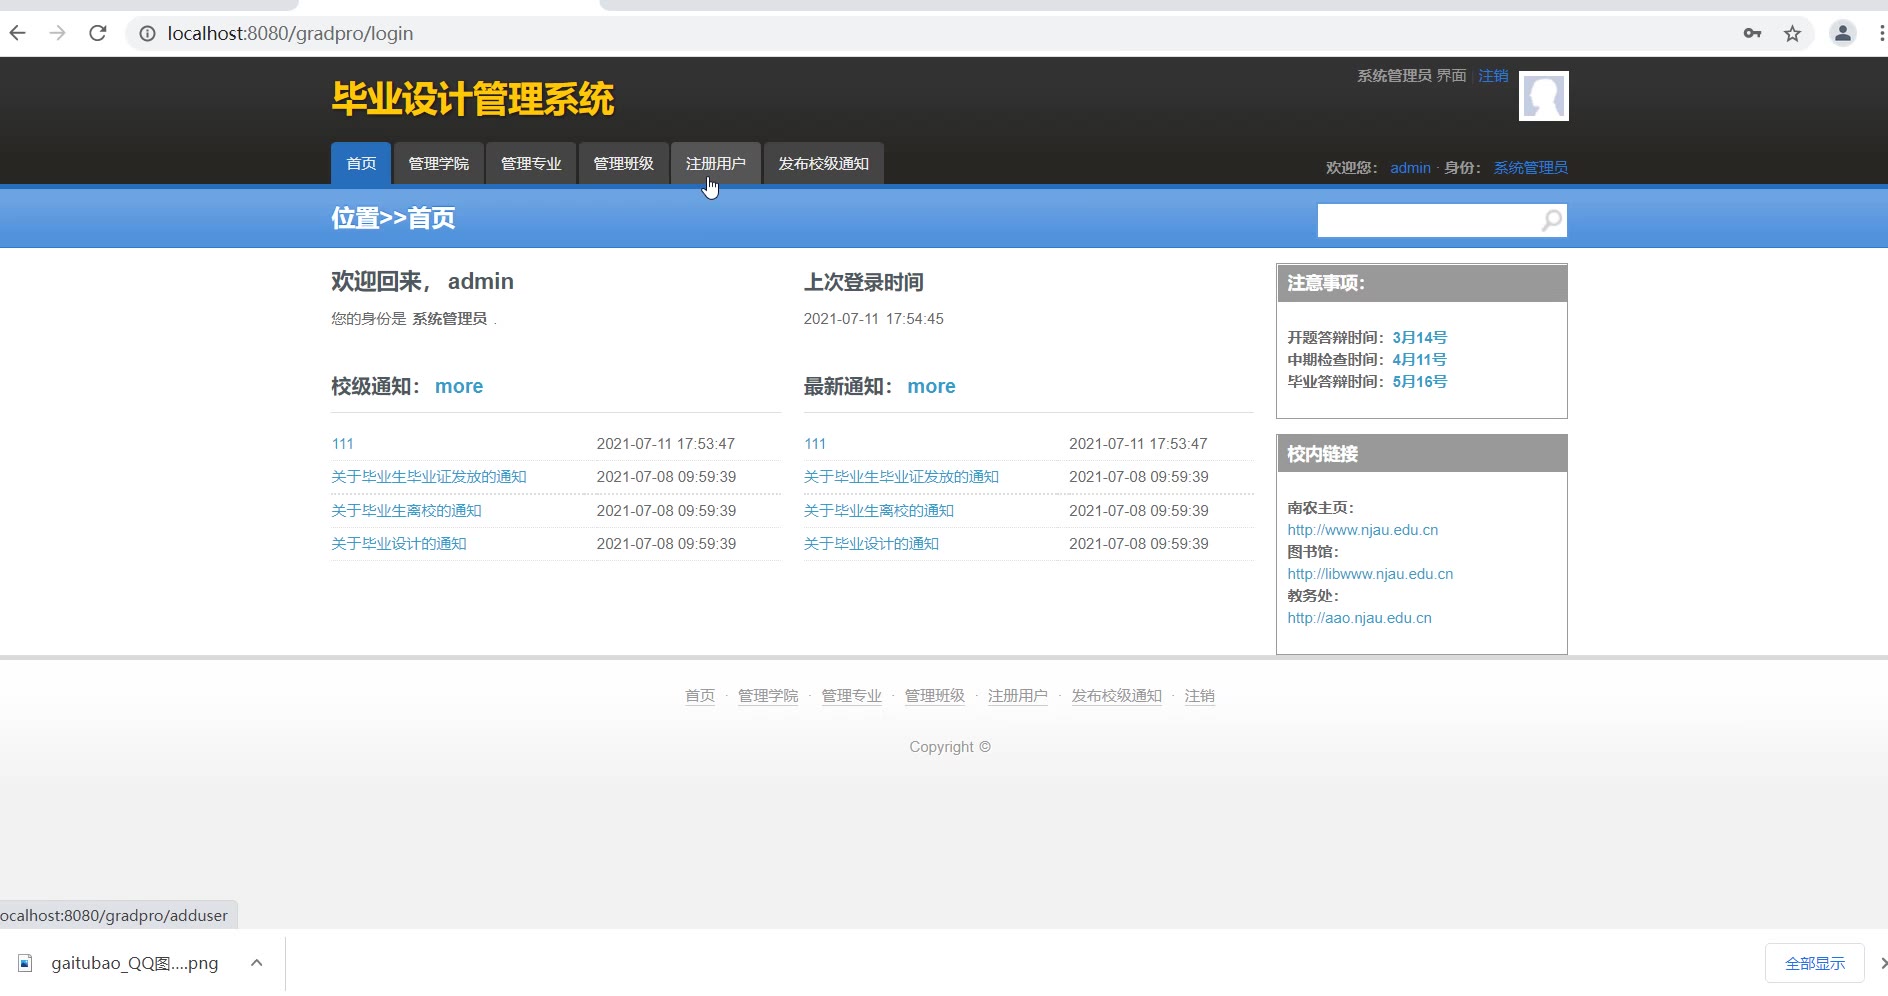Open the browser profile avatar icon
Image resolution: width=1888 pixels, height=996 pixels.
[x=1842, y=33]
